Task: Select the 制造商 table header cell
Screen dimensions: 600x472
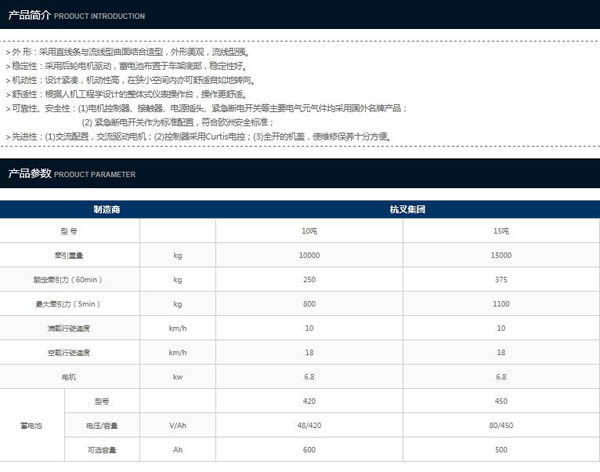Action: pos(106,211)
